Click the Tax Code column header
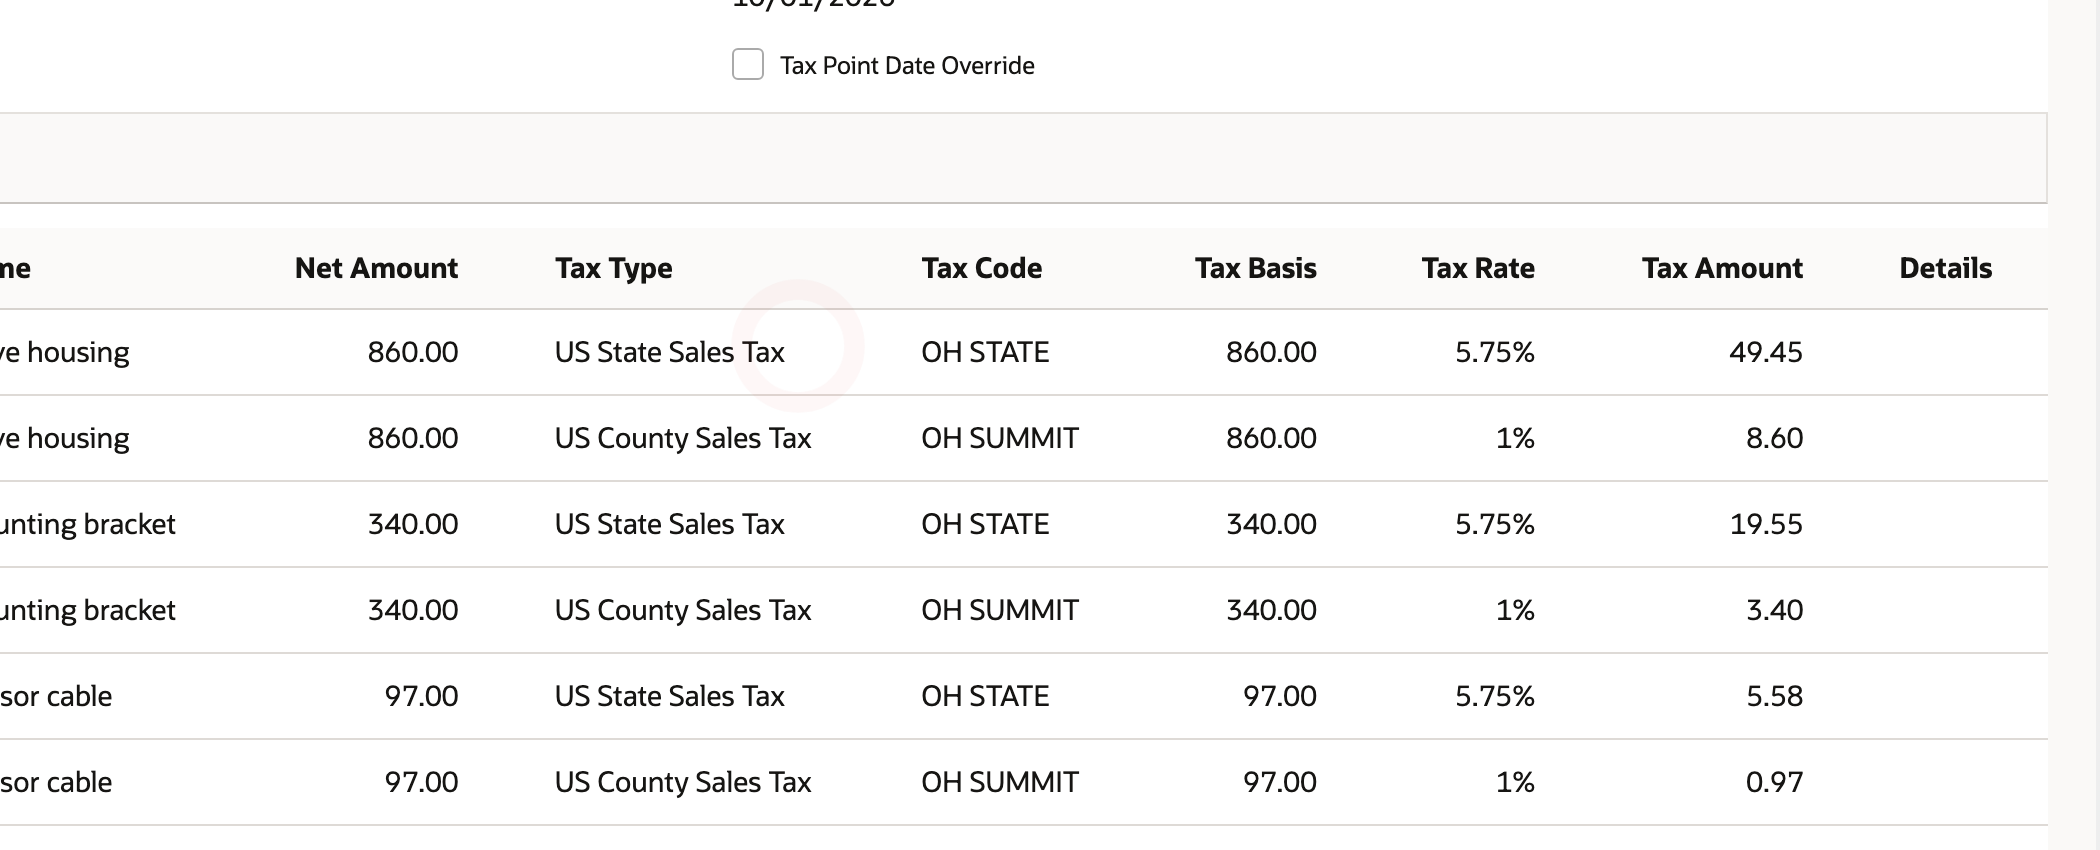Viewport: 2100px width, 850px height. pos(982,268)
